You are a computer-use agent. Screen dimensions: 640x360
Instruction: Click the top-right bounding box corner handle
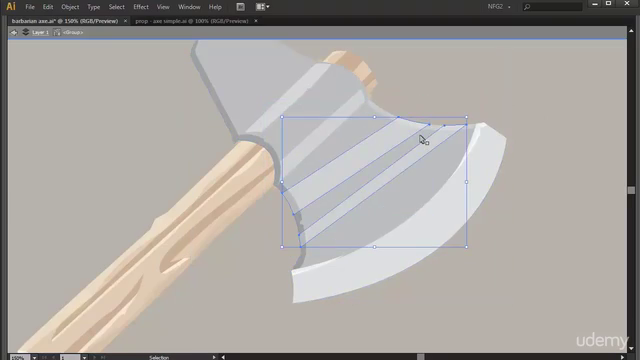coord(467,117)
